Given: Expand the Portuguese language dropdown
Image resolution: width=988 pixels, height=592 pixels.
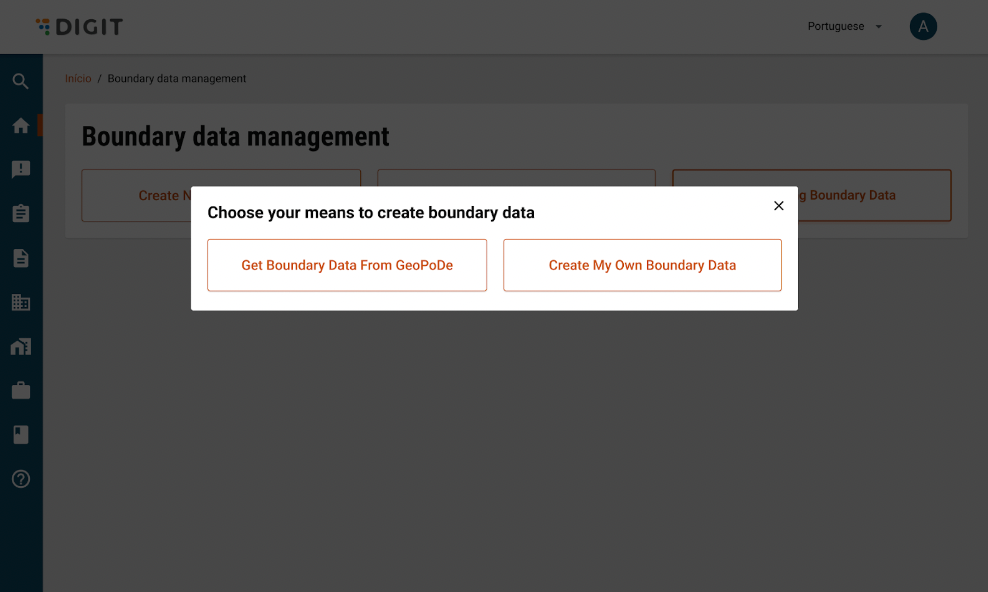Looking at the screenshot, I should 845,27.
